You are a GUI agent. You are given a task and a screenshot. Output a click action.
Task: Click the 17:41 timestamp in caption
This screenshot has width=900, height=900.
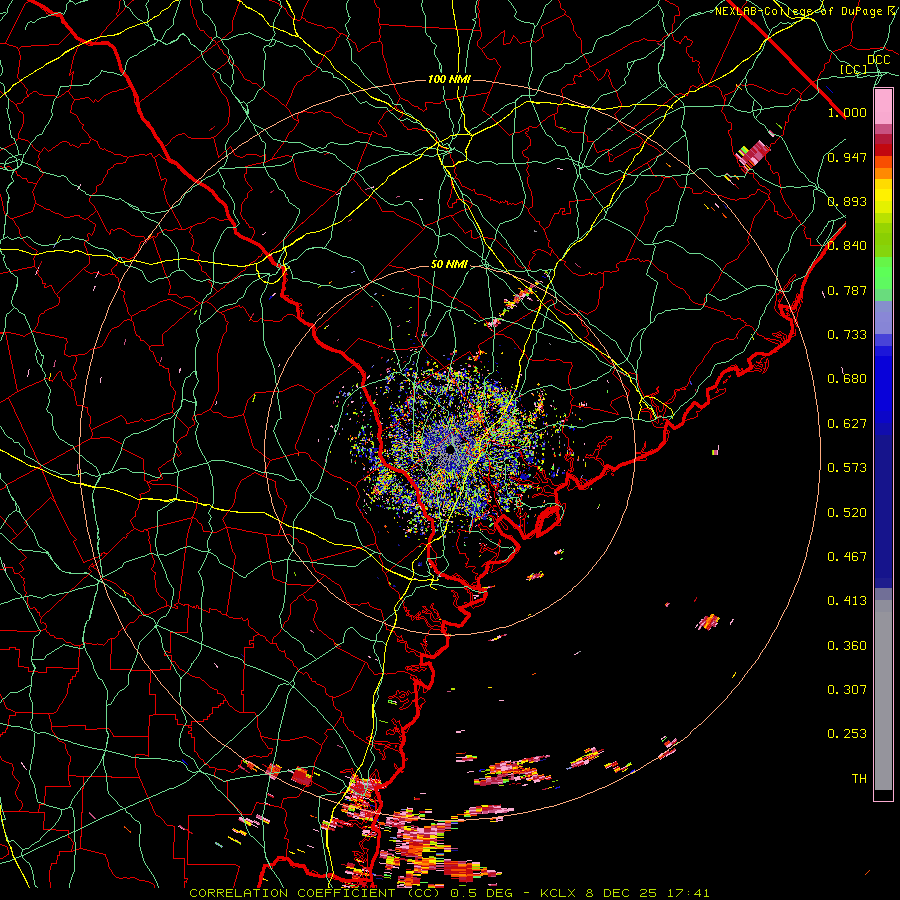[x=689, y=893]
